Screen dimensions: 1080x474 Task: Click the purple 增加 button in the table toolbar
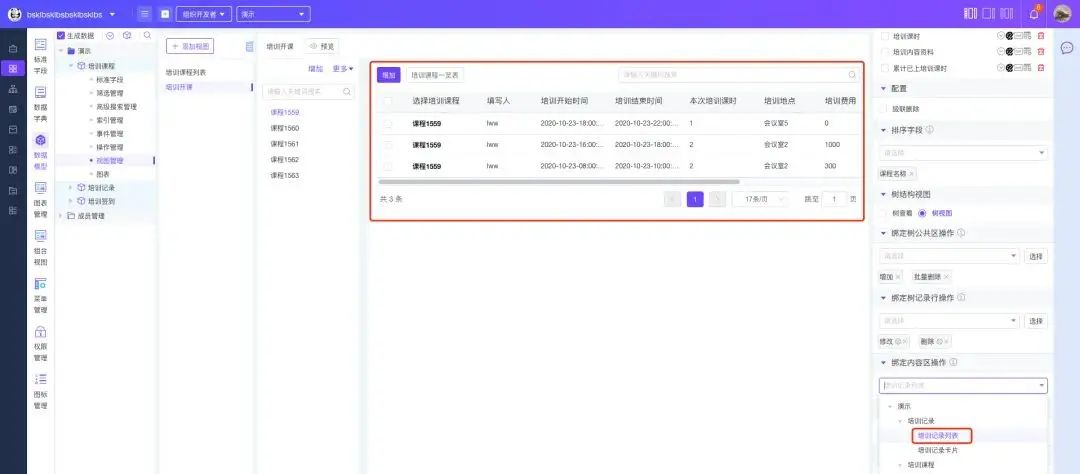click(388, 75)
